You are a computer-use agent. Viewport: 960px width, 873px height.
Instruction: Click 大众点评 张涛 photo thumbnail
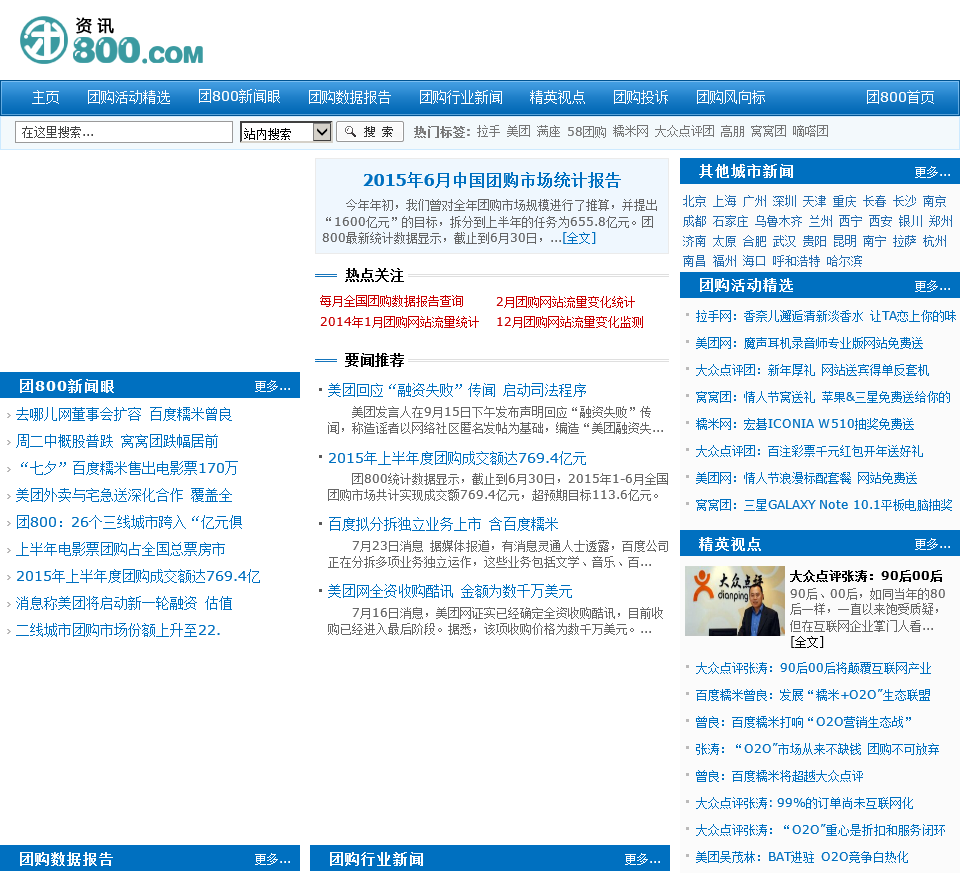pos(735,601)
